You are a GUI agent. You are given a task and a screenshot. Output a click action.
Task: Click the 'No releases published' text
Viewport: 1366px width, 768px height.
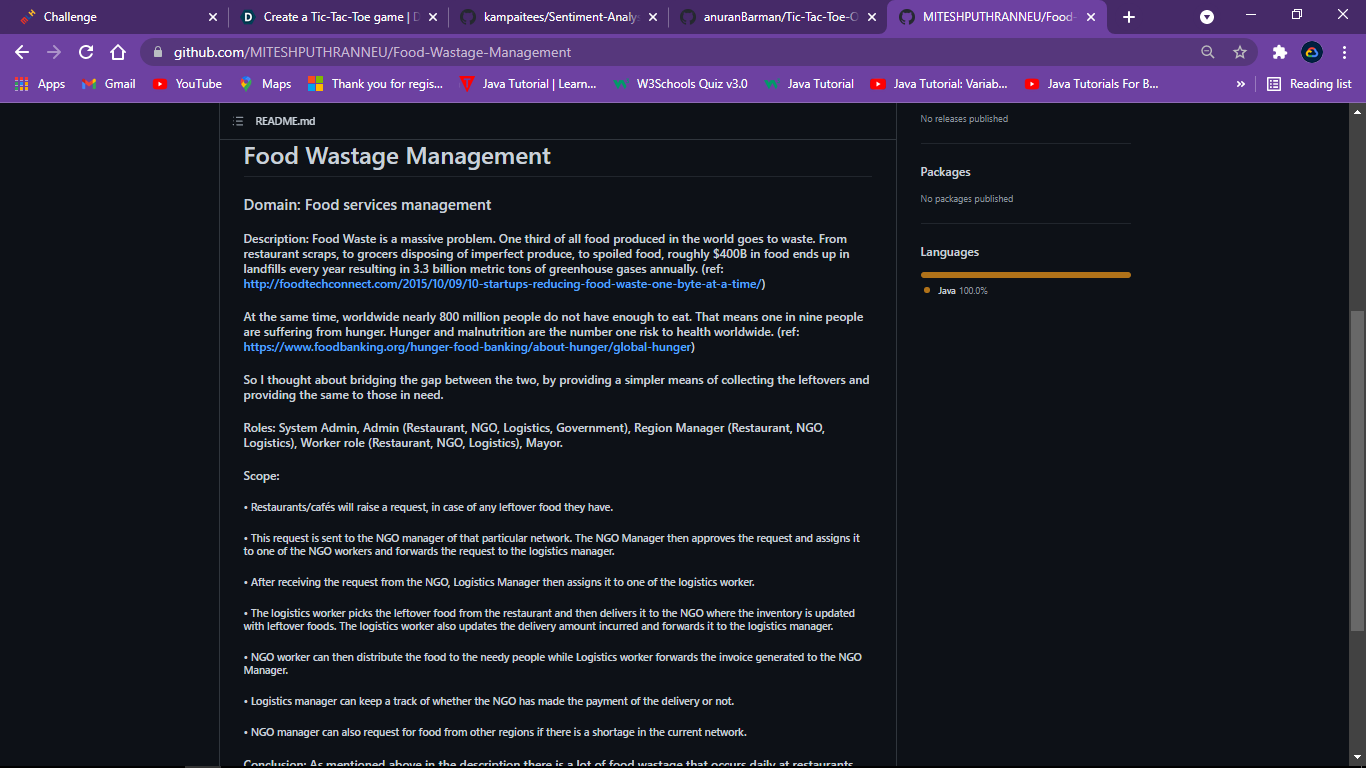coord(964,119)
